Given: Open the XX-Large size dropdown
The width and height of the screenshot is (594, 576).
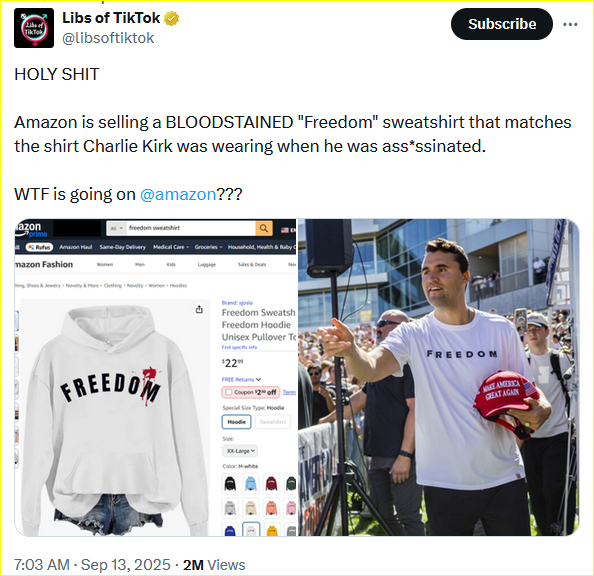Looking at the screenshot, I should [240, 451].
